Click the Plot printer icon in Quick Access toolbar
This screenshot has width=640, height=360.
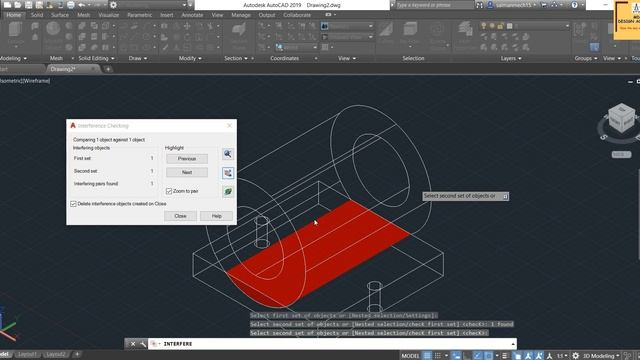(71, 5)
